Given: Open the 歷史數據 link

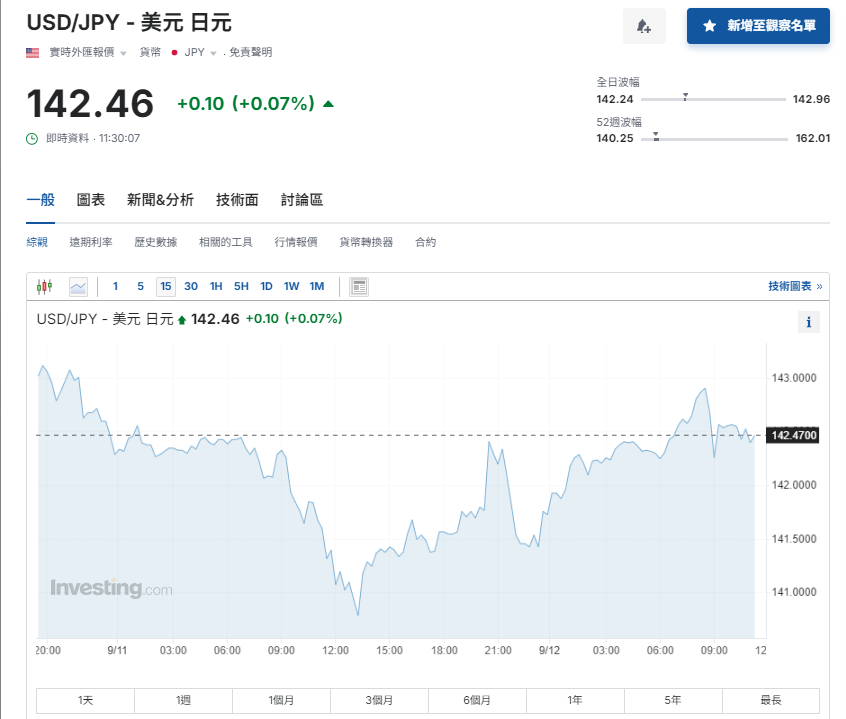Looking at the screenshot, I should tap(155, 242).
